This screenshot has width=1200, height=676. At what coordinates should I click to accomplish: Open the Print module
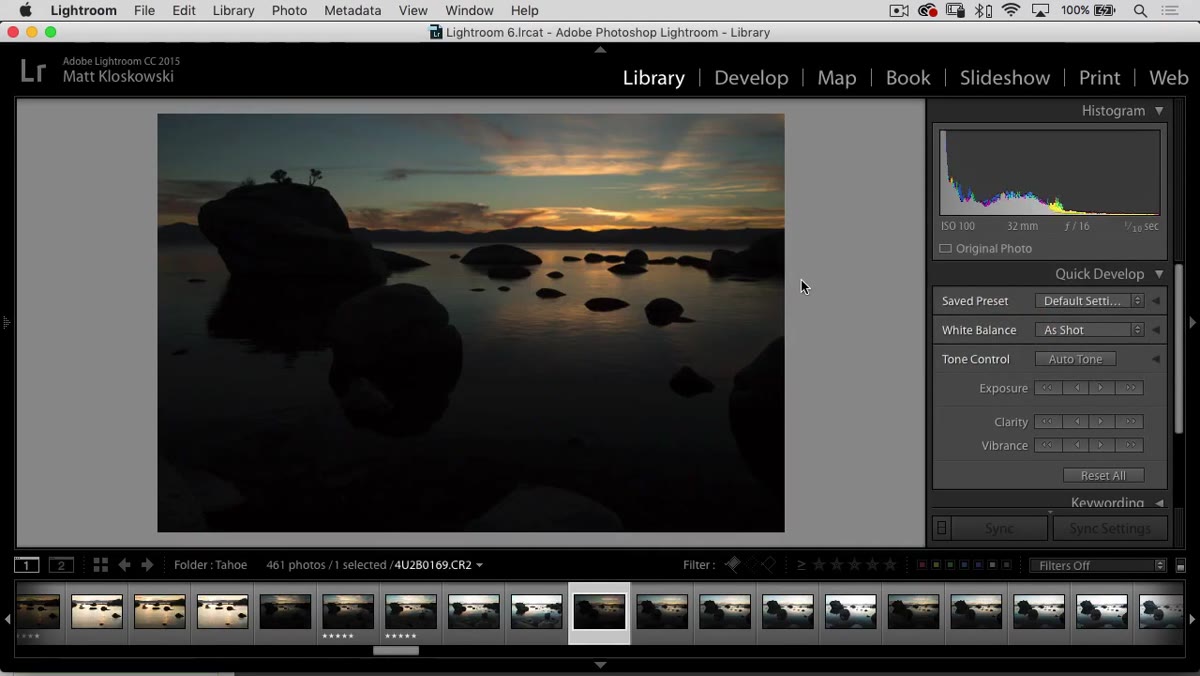coord(1099,78)
